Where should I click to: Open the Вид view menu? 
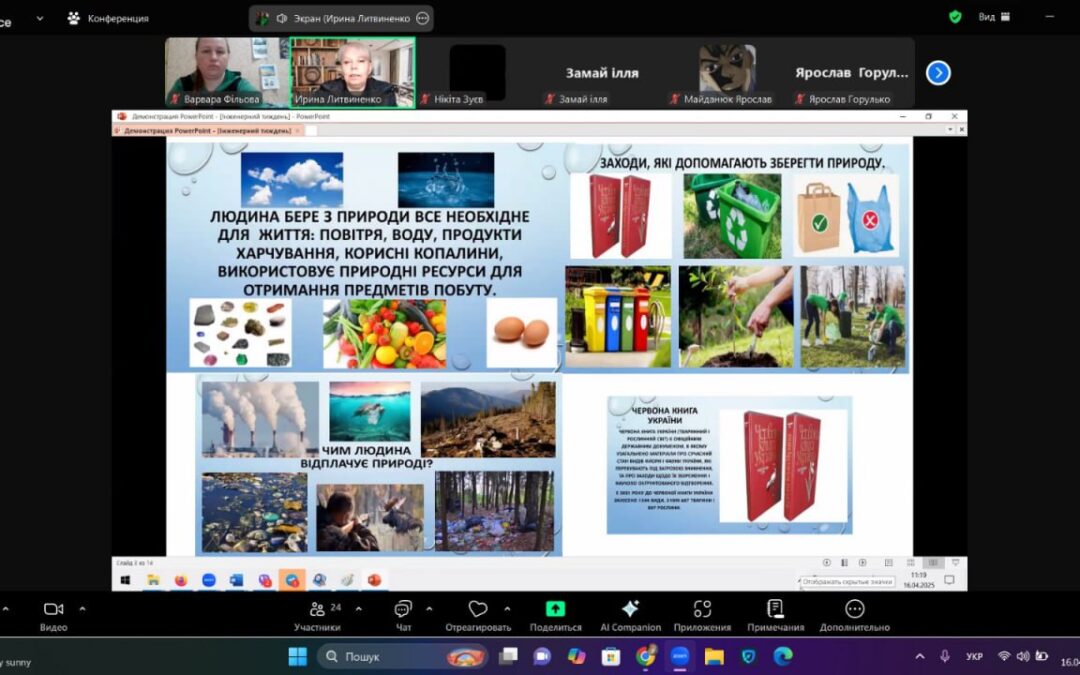tap(986, 17)
